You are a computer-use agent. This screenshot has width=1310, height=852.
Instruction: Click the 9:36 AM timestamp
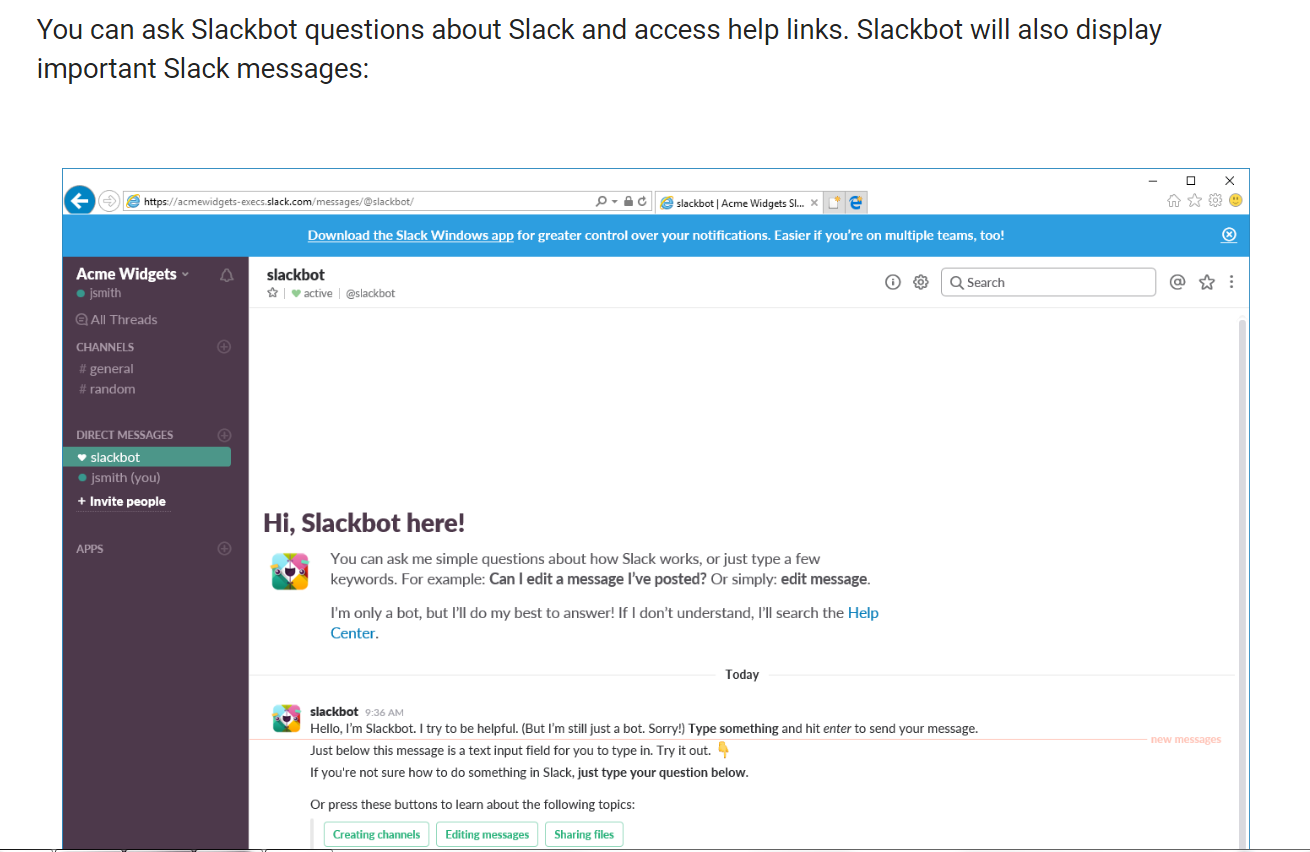point(384,713)
